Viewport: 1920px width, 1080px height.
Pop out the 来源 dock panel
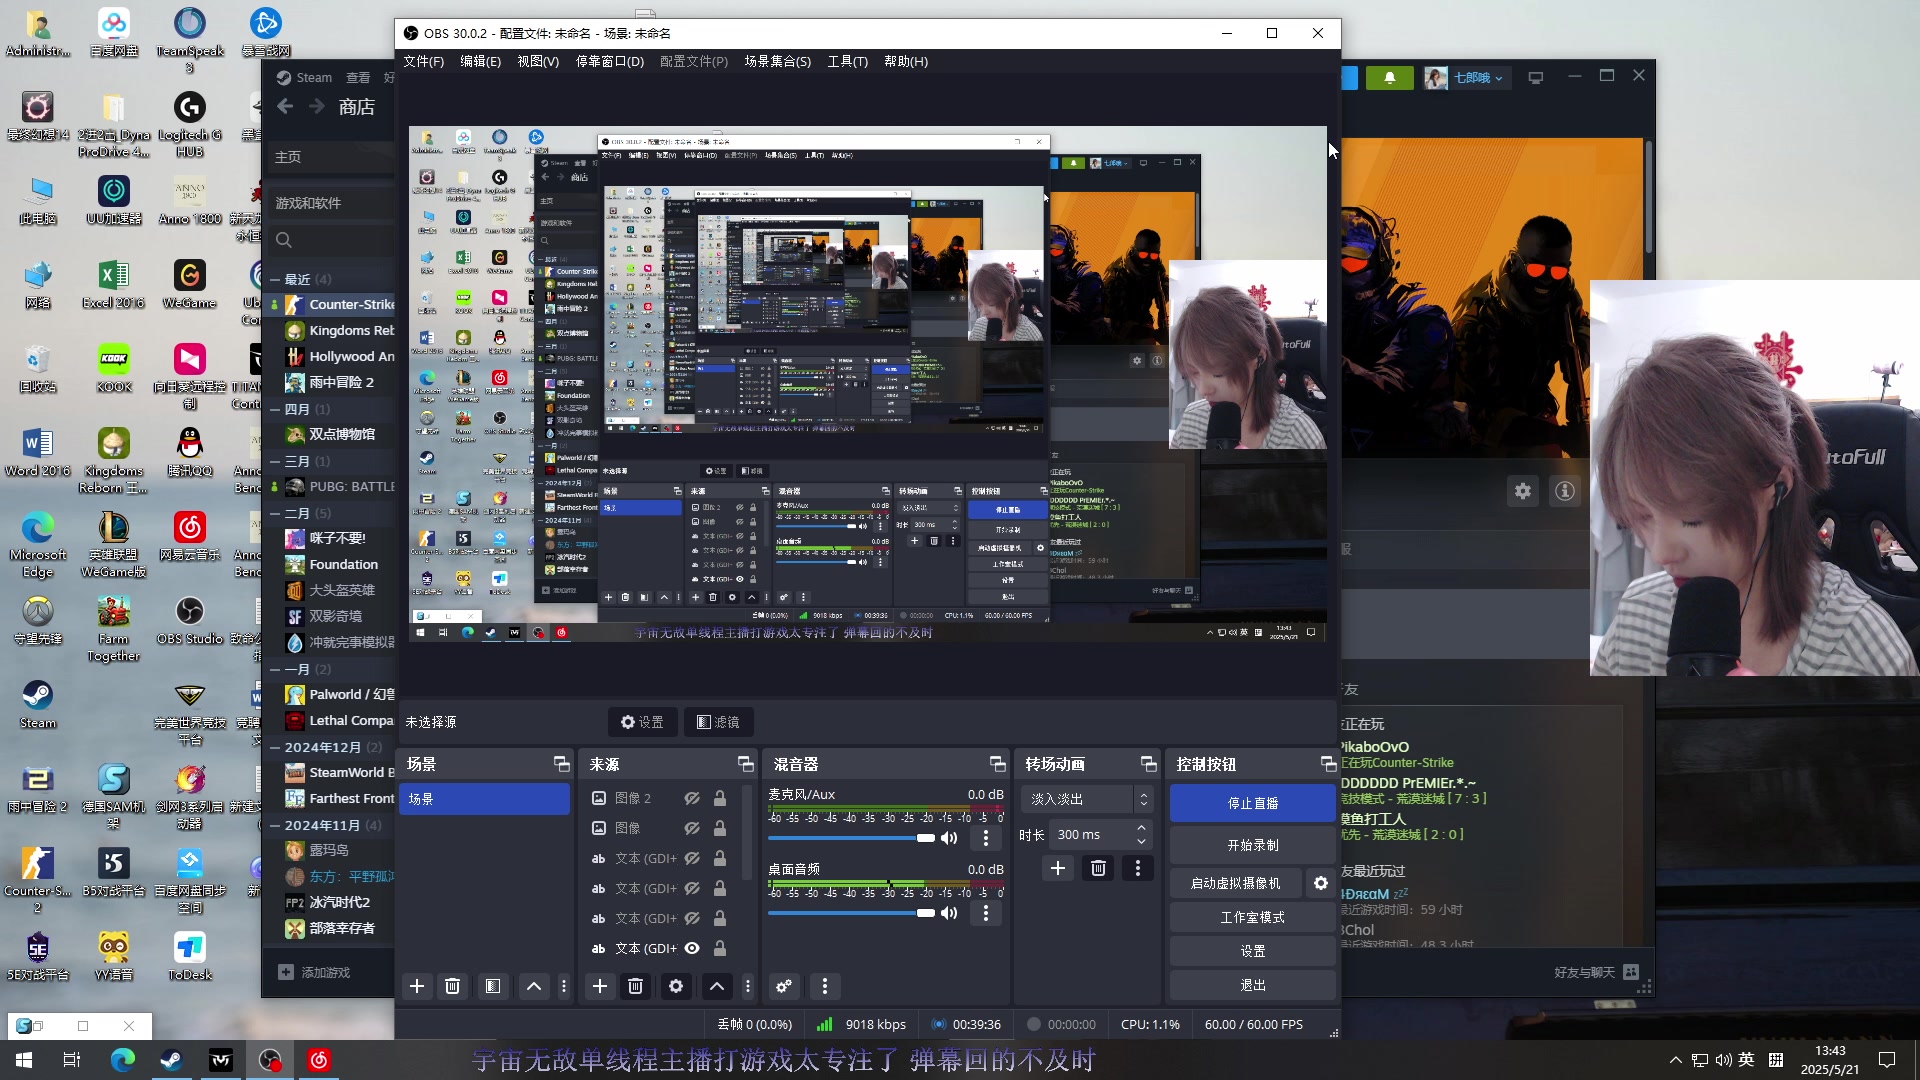coord(746,764)
